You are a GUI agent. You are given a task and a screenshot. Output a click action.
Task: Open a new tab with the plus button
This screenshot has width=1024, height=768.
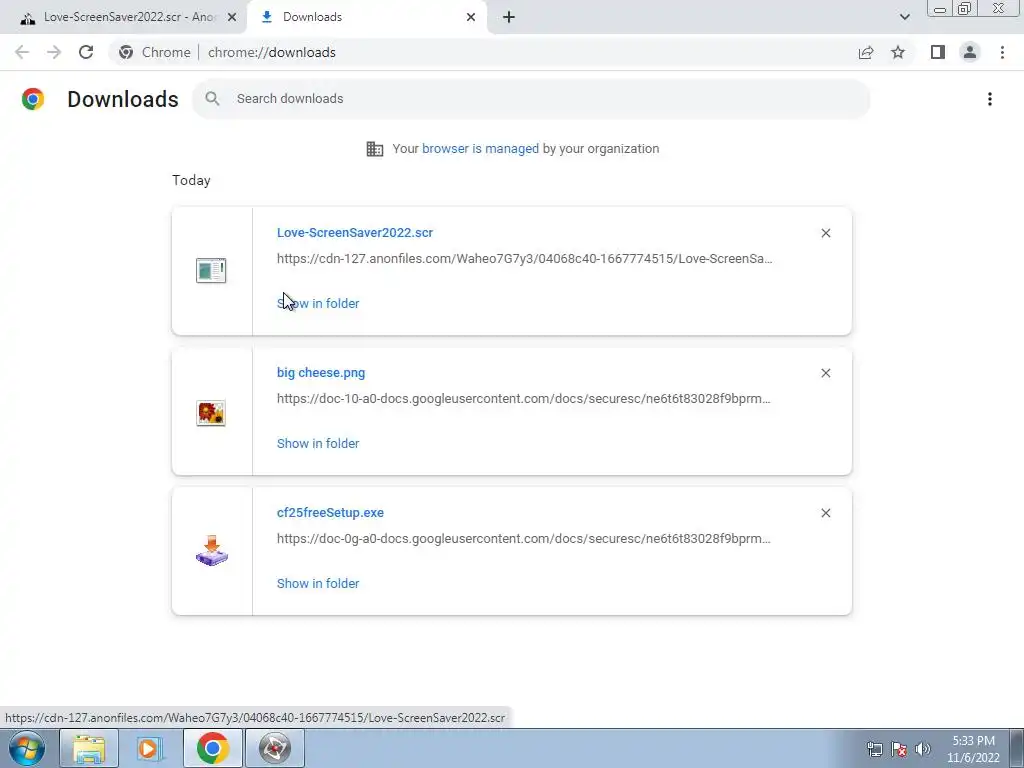[x=509, y=17]
